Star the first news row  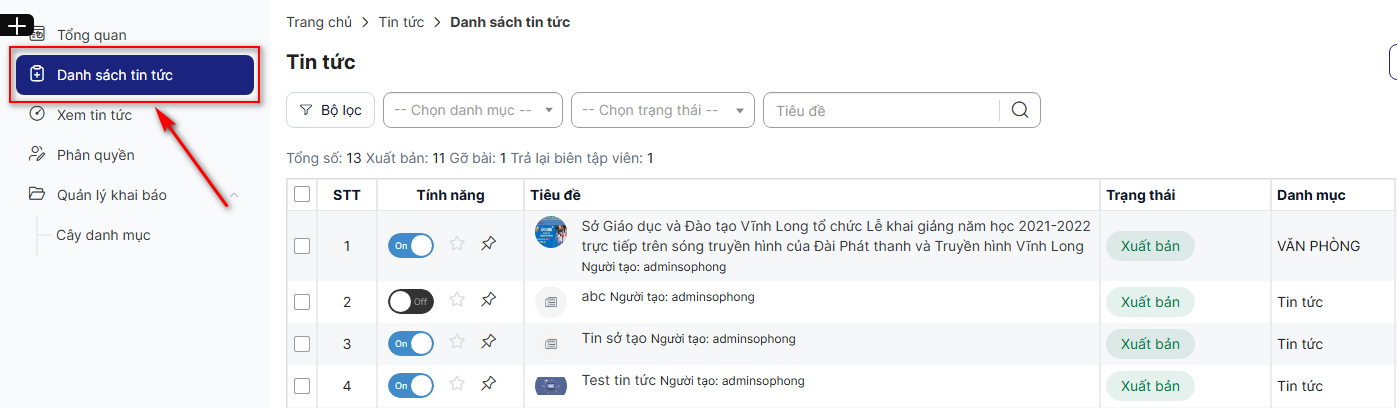[x=457, y=243]
